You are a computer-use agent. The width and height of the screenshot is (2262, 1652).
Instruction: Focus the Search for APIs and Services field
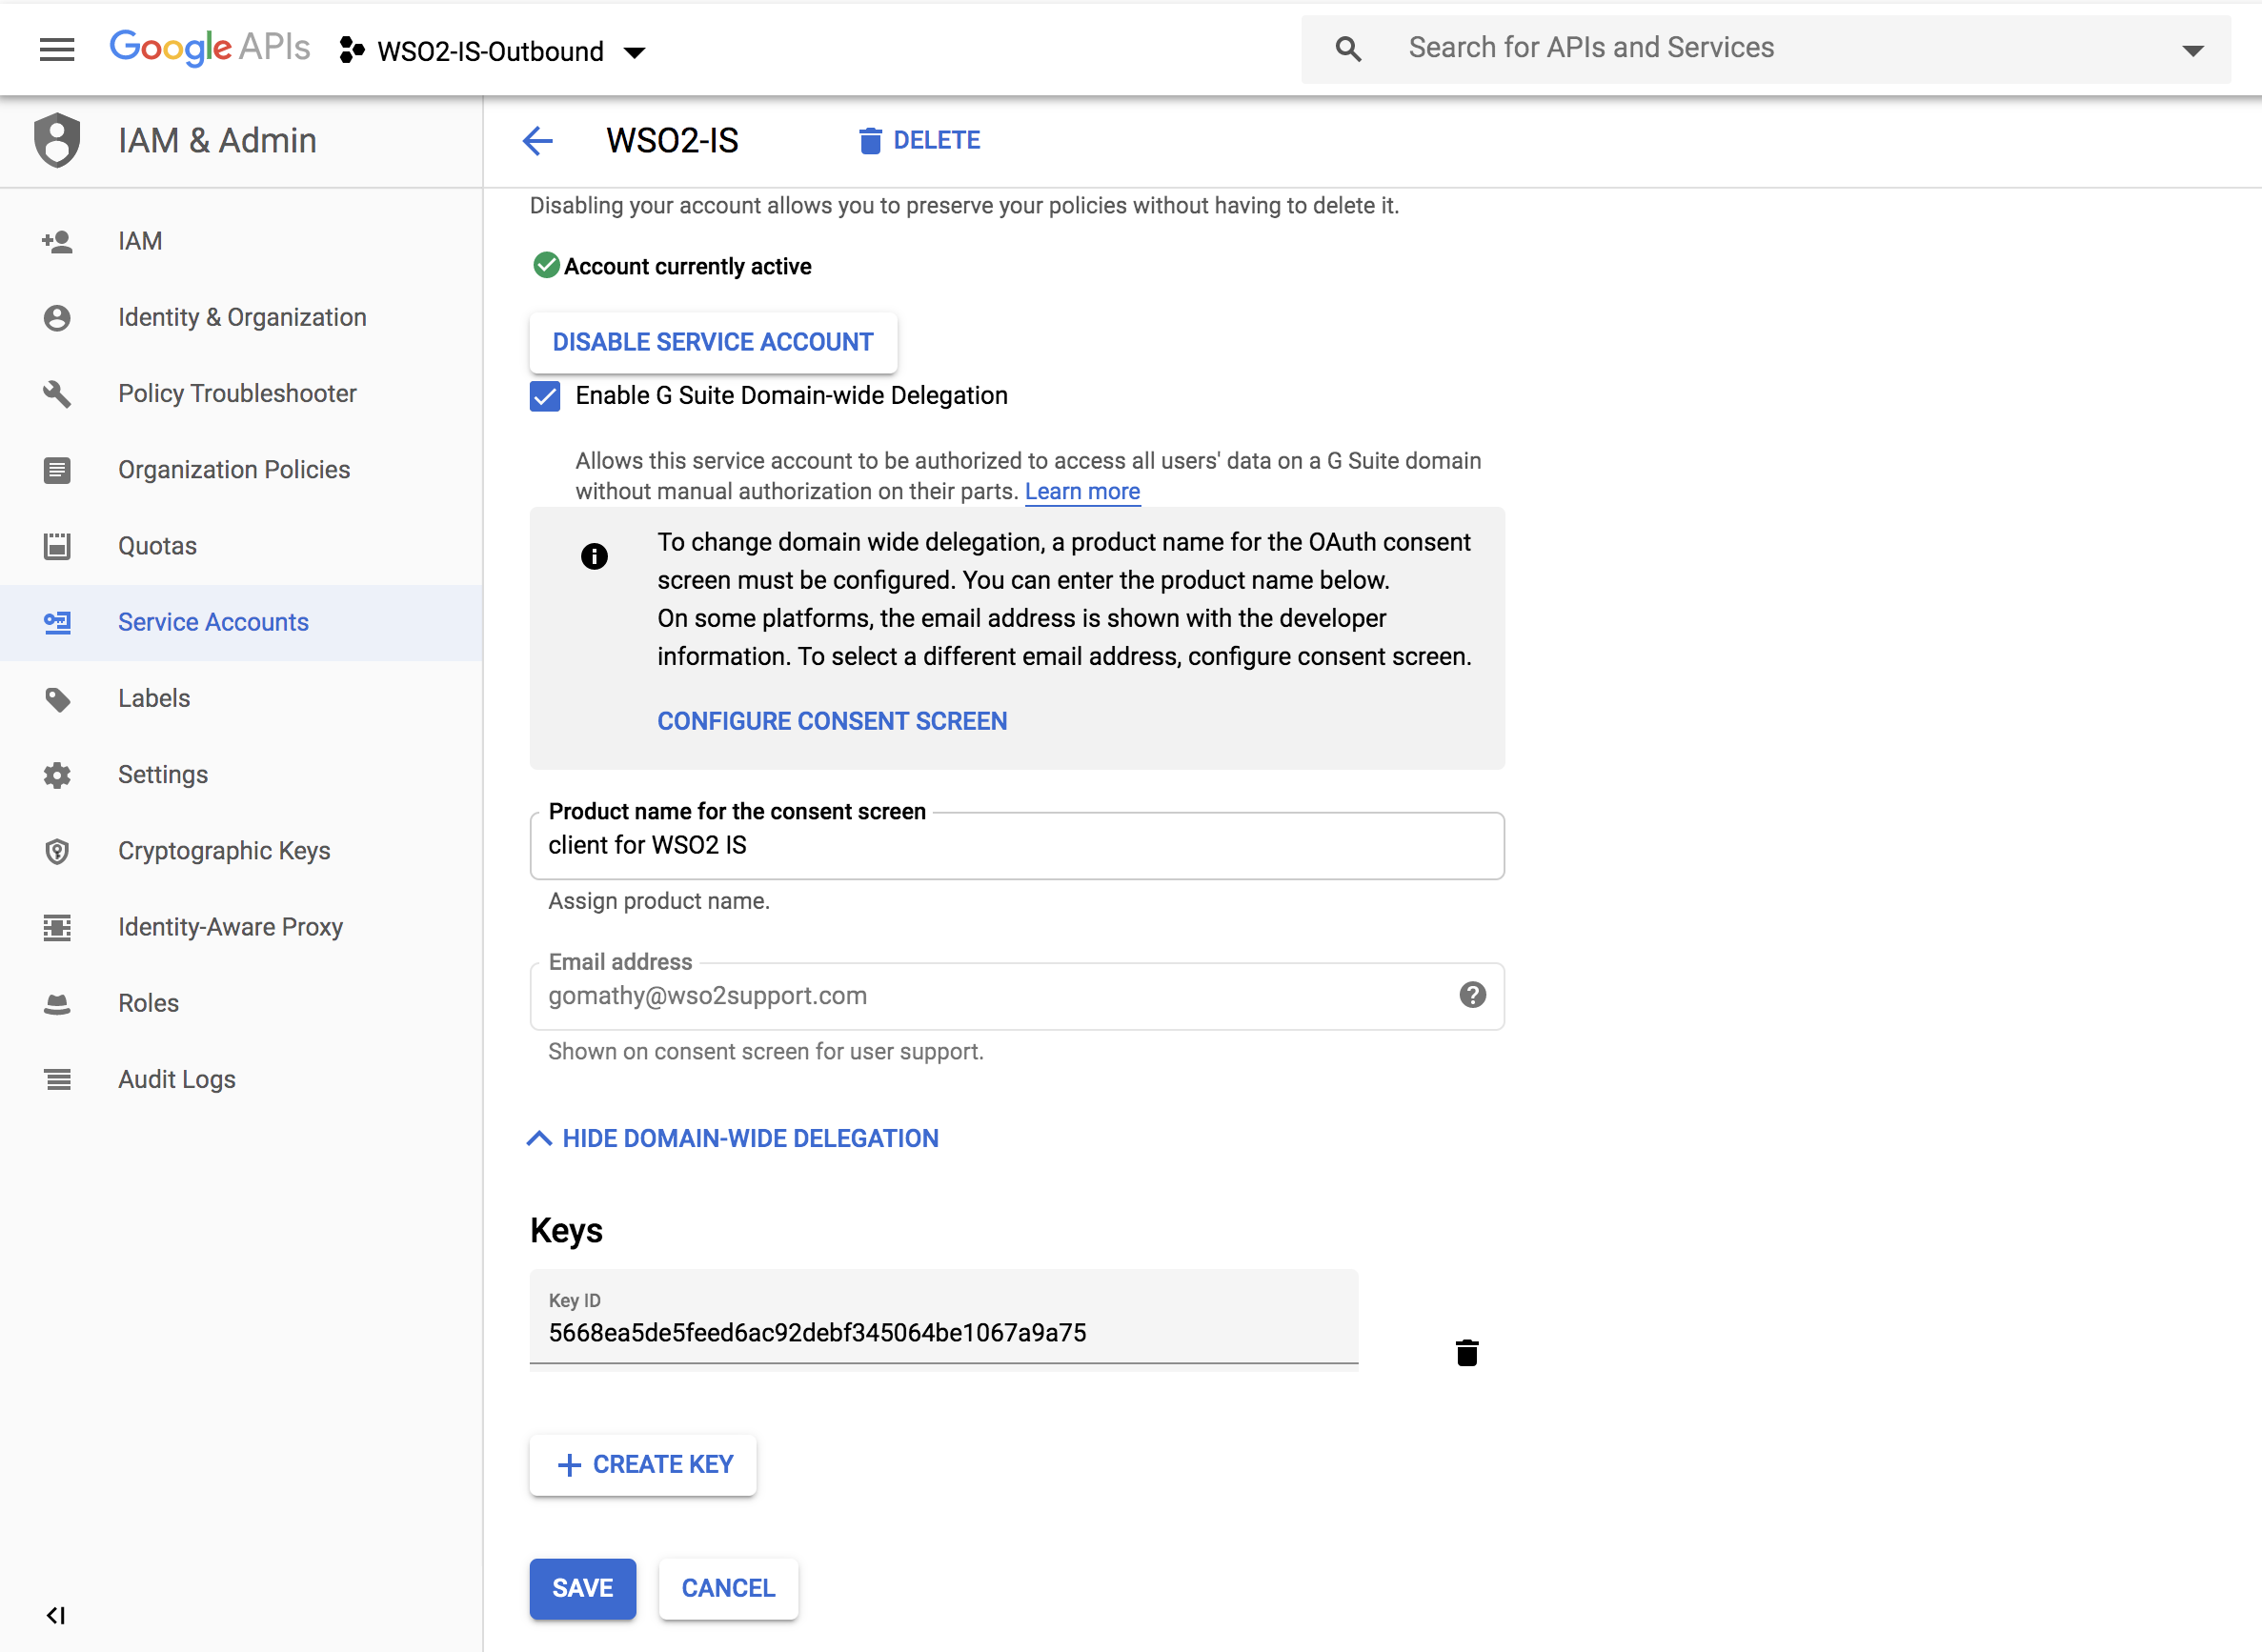coord(1765,48)
